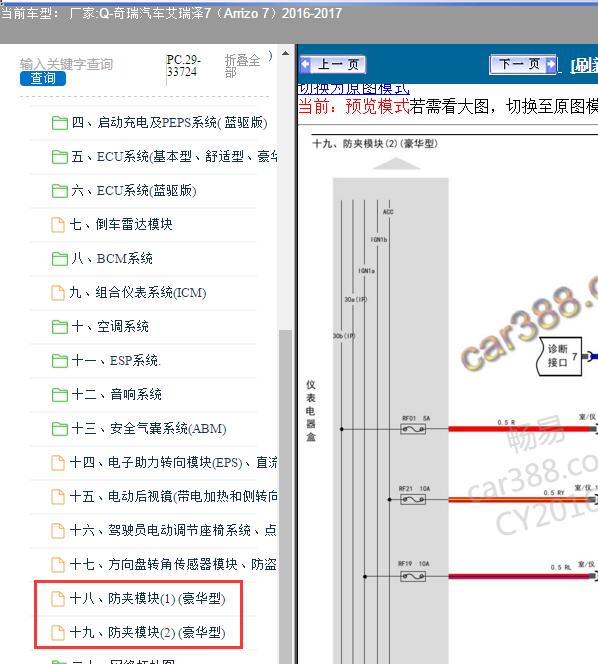Open 十九、防夹模块(2)(豪华型) page

[147, 632]
